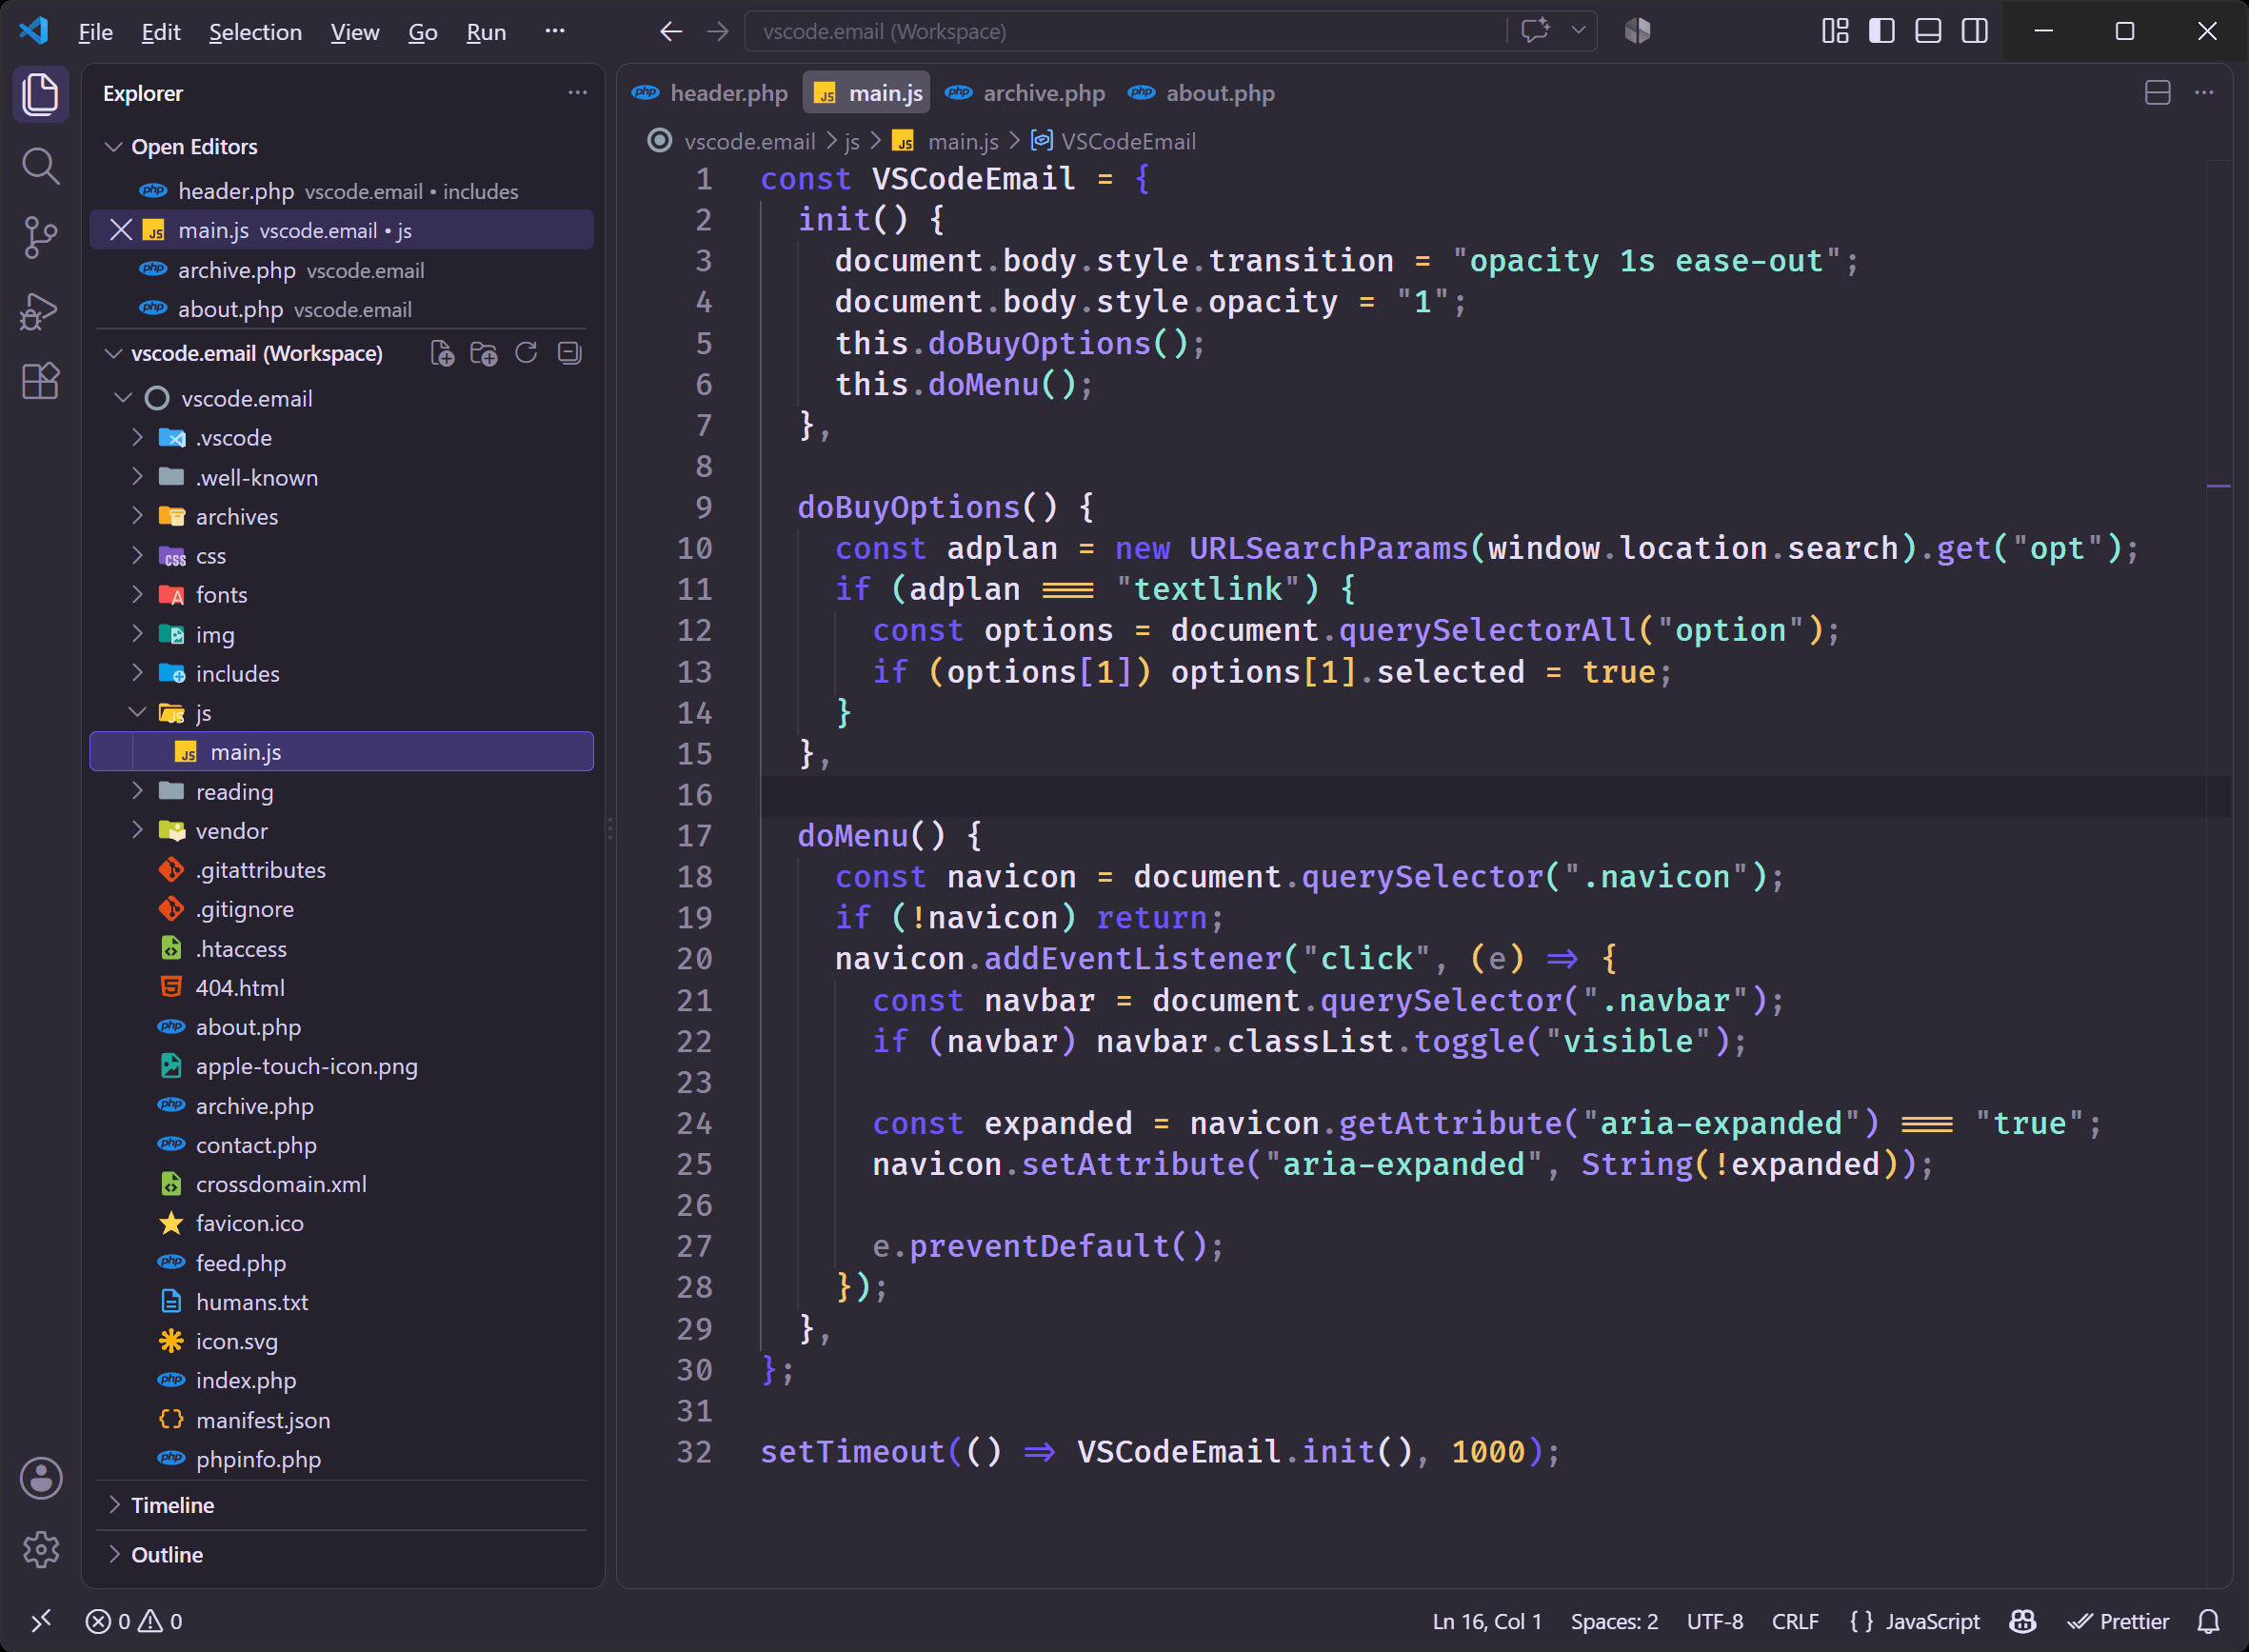Screen dimensions: 2249x1652
Task: Click the Copilot status icon in status bar
Action: click(2023, 1621)
